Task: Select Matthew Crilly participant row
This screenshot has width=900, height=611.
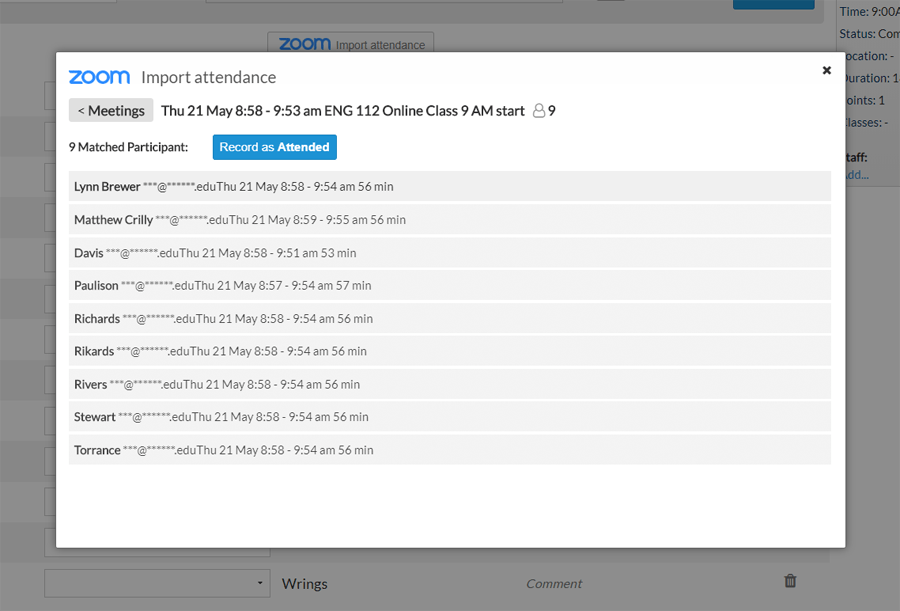Action: [x=449, y=219]
